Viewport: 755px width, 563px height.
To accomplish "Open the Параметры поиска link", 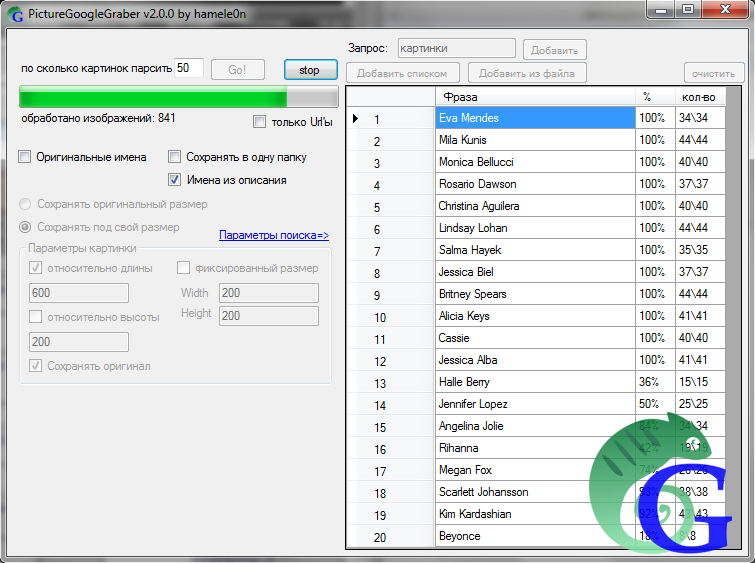I will pos(273,235).
